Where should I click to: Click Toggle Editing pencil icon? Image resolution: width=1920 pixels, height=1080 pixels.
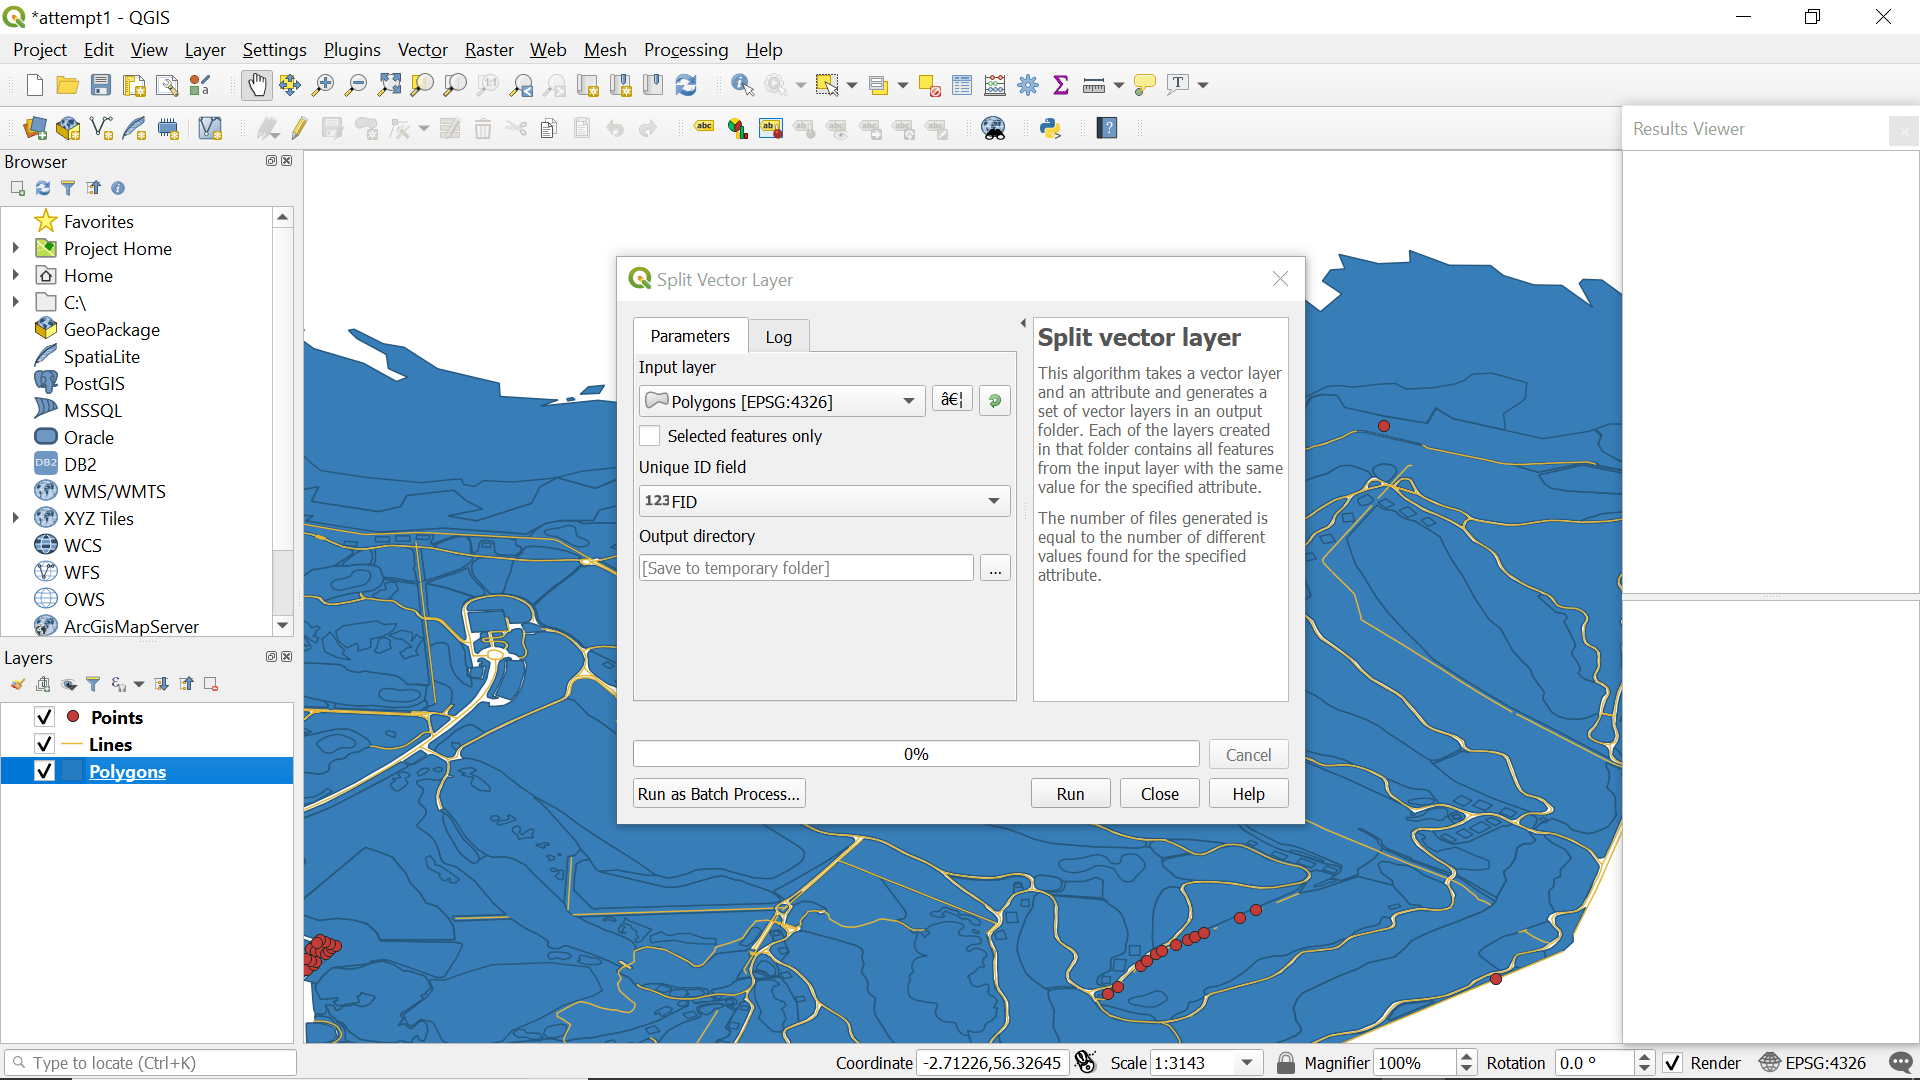point(300,128)
